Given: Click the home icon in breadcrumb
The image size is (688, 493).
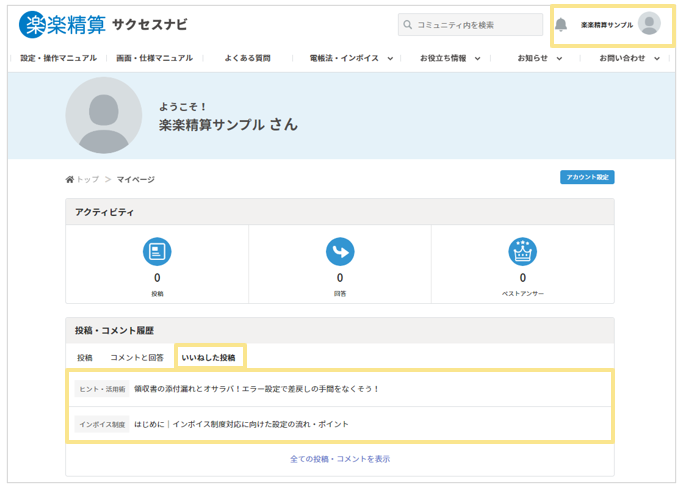Looking at the screenshot, I should pos(70,179).
